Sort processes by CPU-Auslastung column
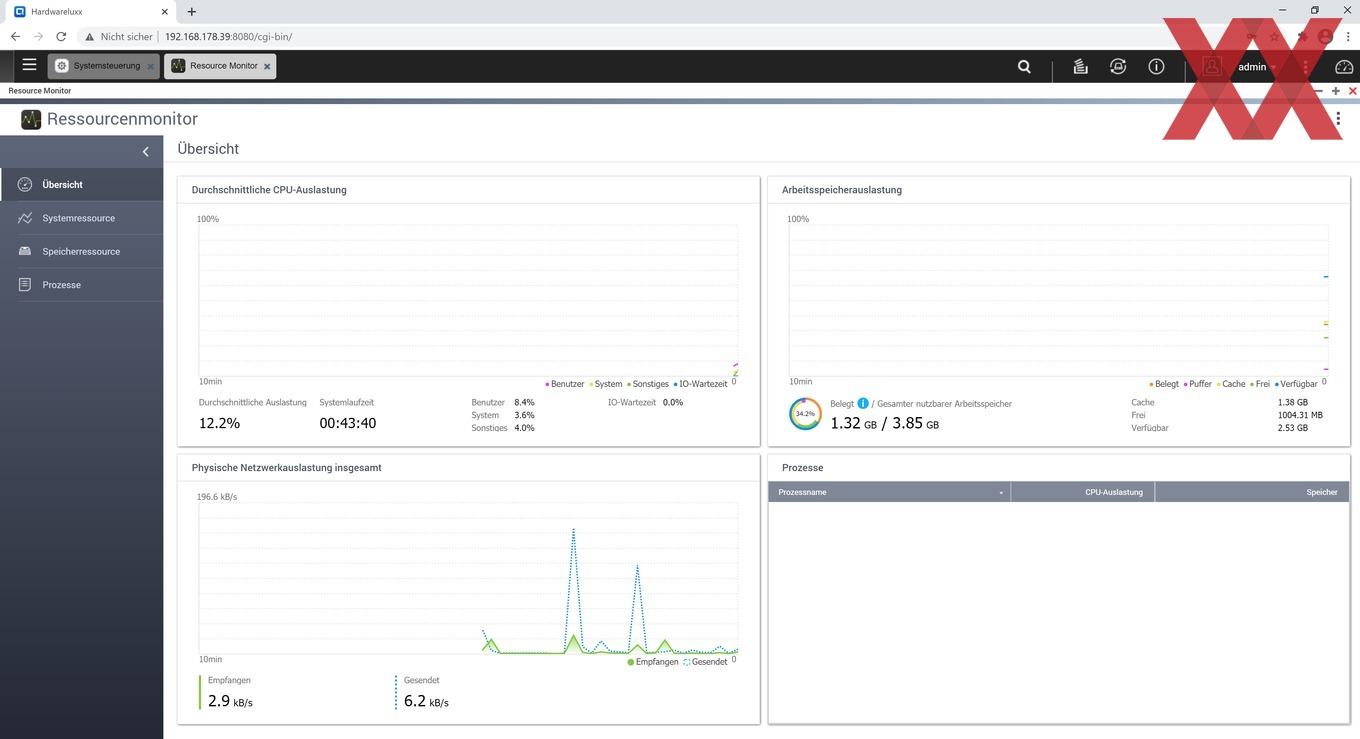 point(1083,492)
